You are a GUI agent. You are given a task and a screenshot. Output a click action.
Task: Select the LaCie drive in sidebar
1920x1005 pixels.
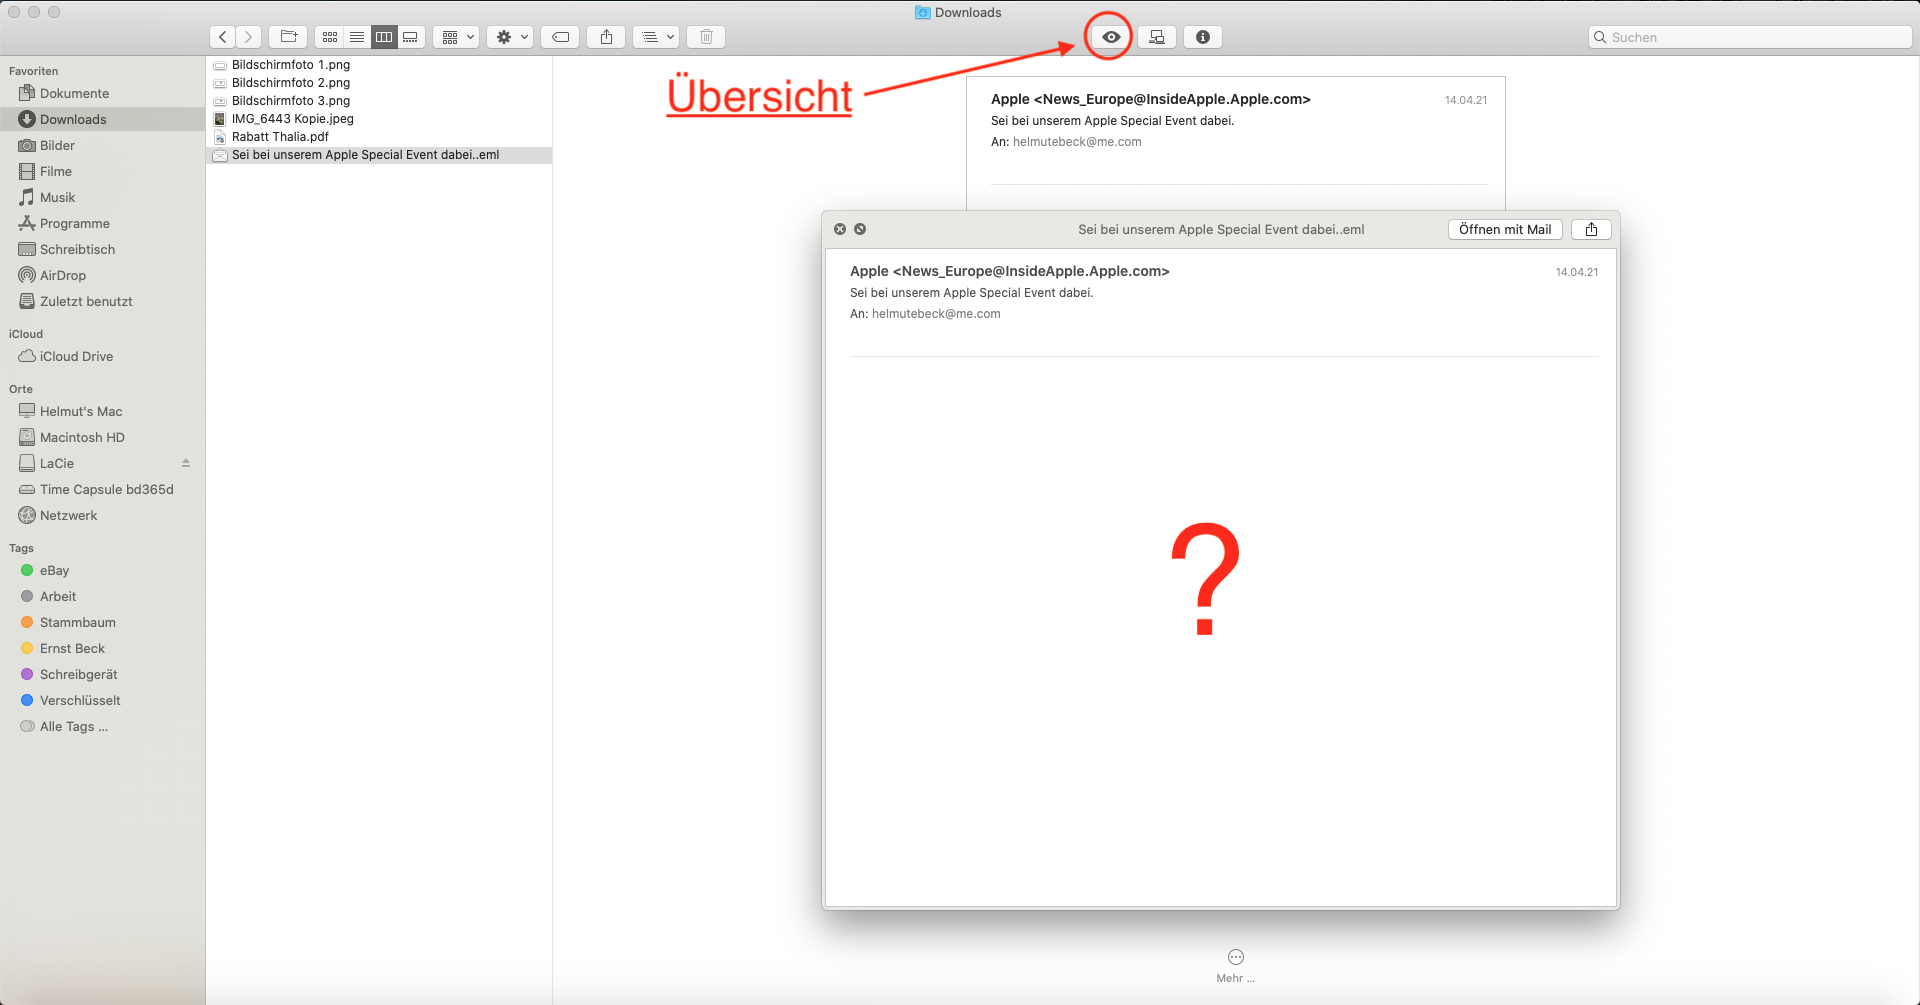click(x=102, y=463)
